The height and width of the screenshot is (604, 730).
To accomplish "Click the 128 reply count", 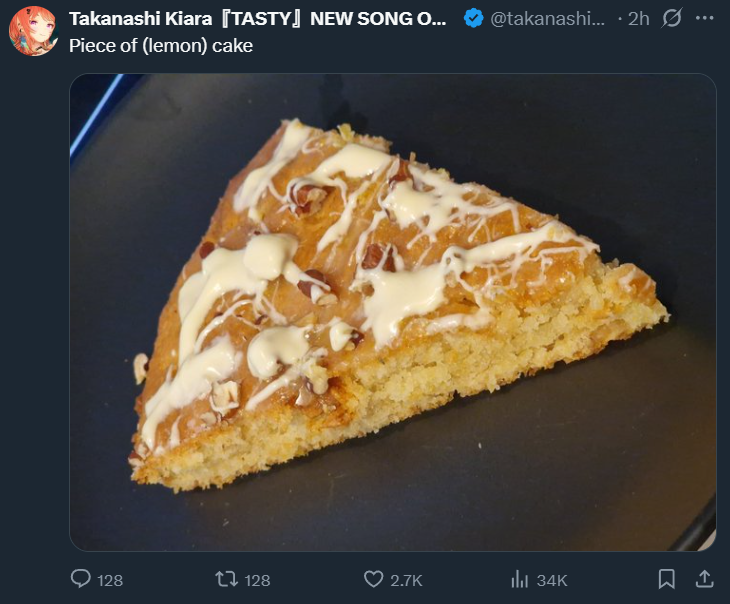I will [x=110, y=580].
